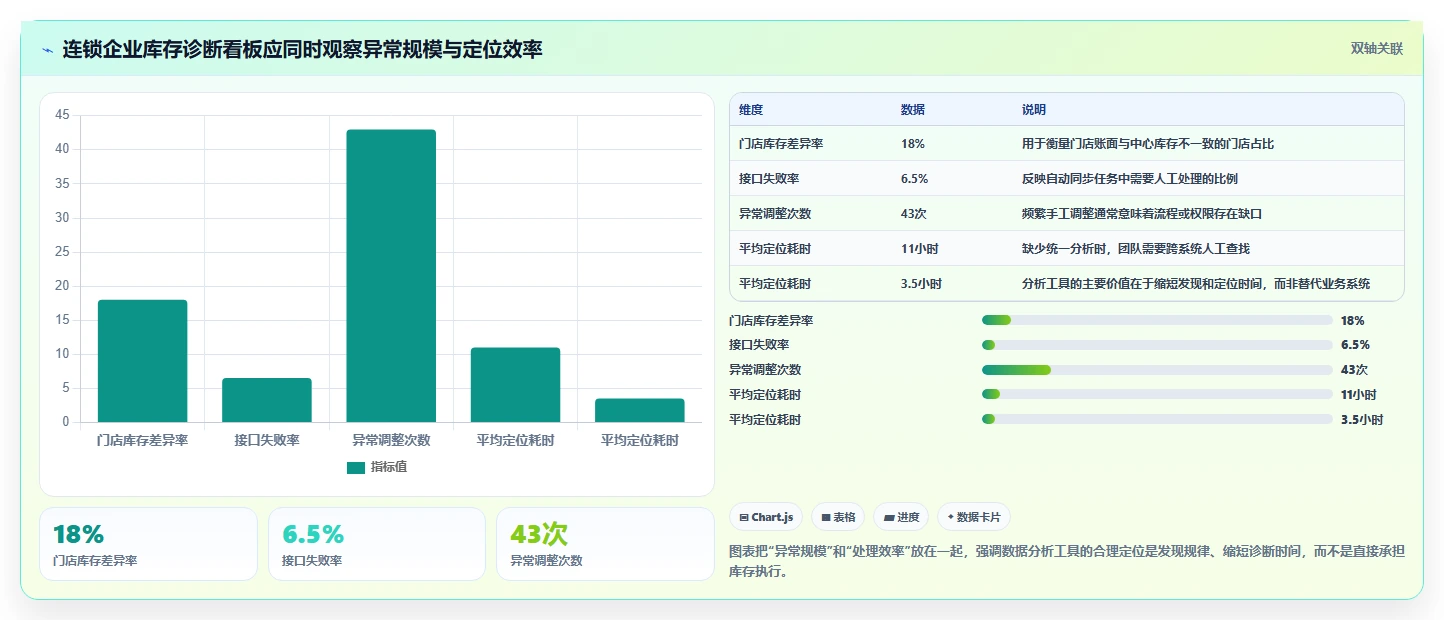Click the description 缺少统一分析时，团队需要跨系统人工查找

coord(1136,249)
